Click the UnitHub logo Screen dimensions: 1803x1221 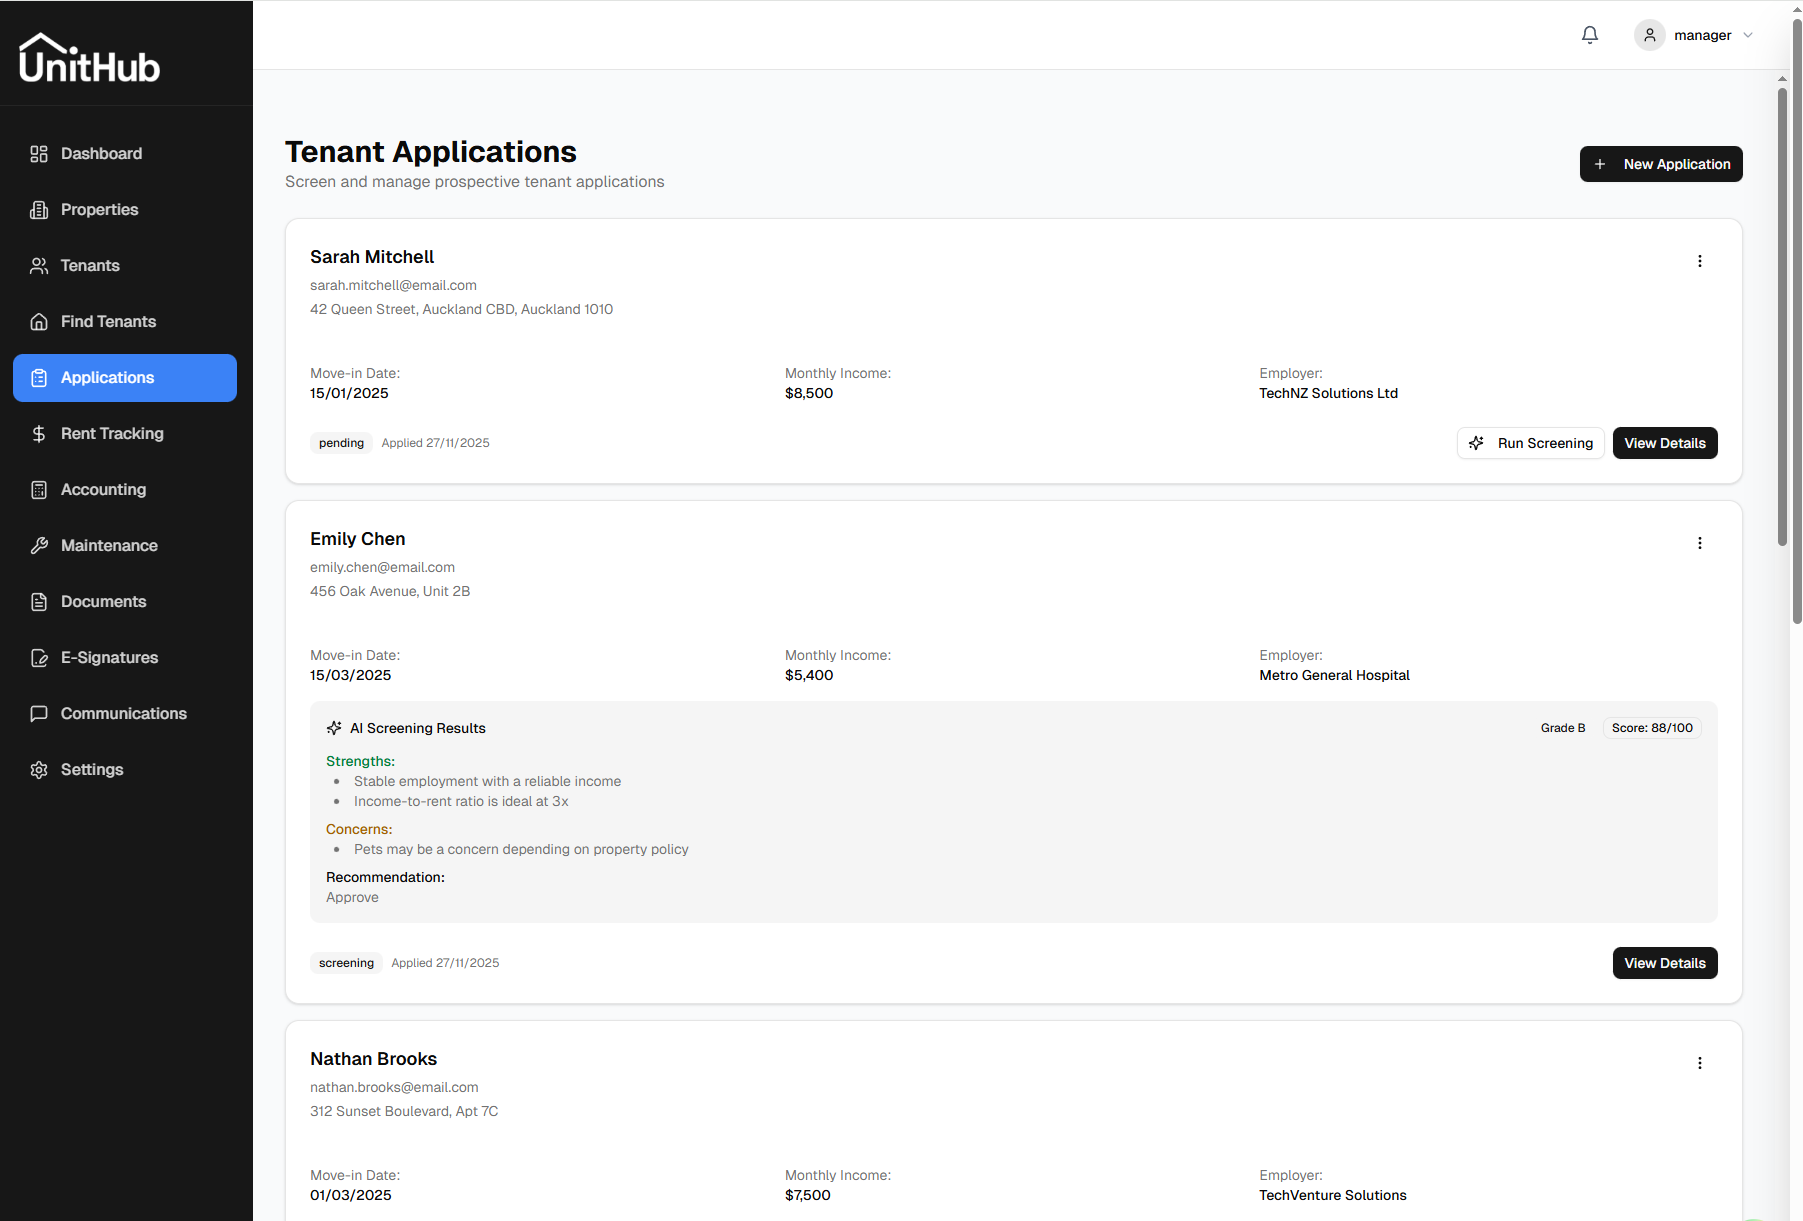(x=89, y=58)
